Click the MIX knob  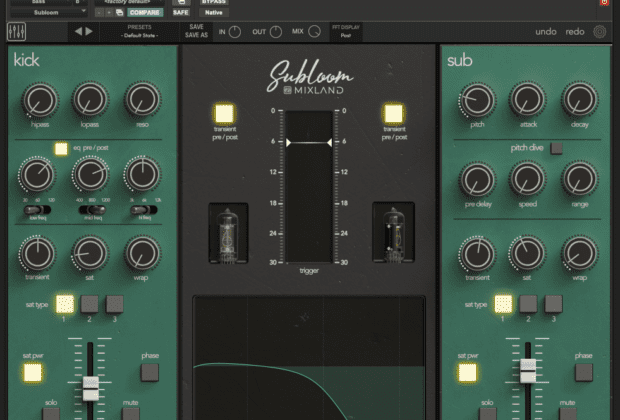[314, 32]
